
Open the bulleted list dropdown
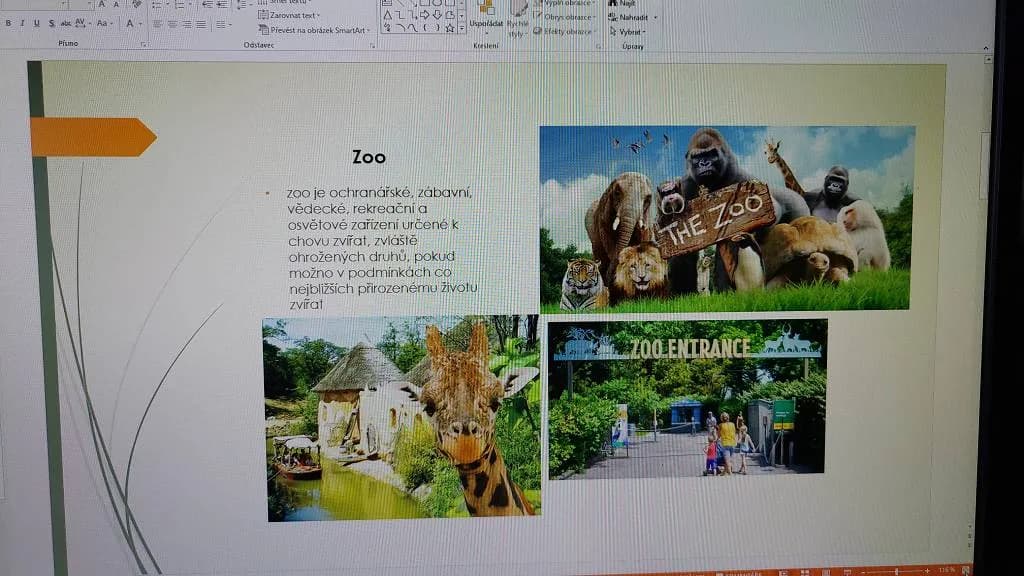click(160, 5)
